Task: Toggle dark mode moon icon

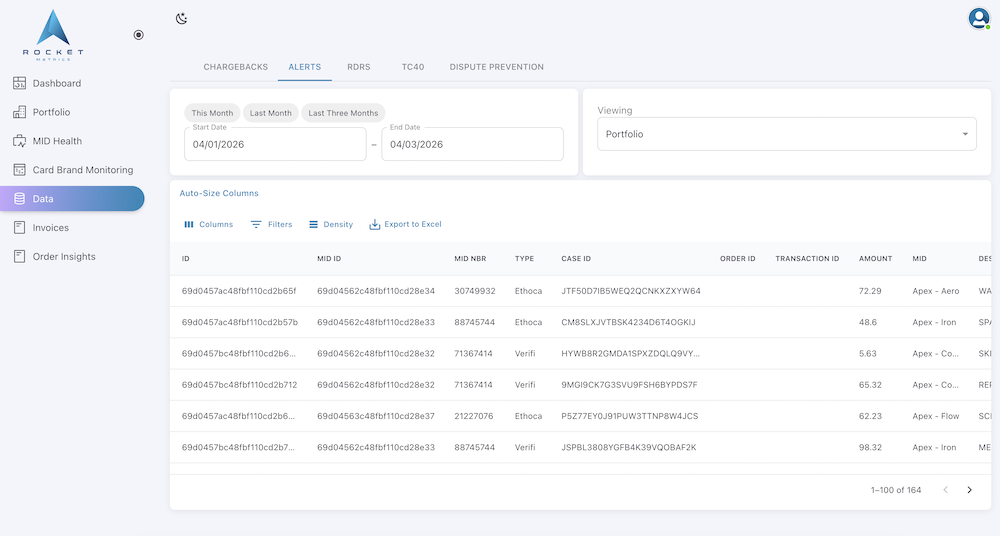Action: 181,18
